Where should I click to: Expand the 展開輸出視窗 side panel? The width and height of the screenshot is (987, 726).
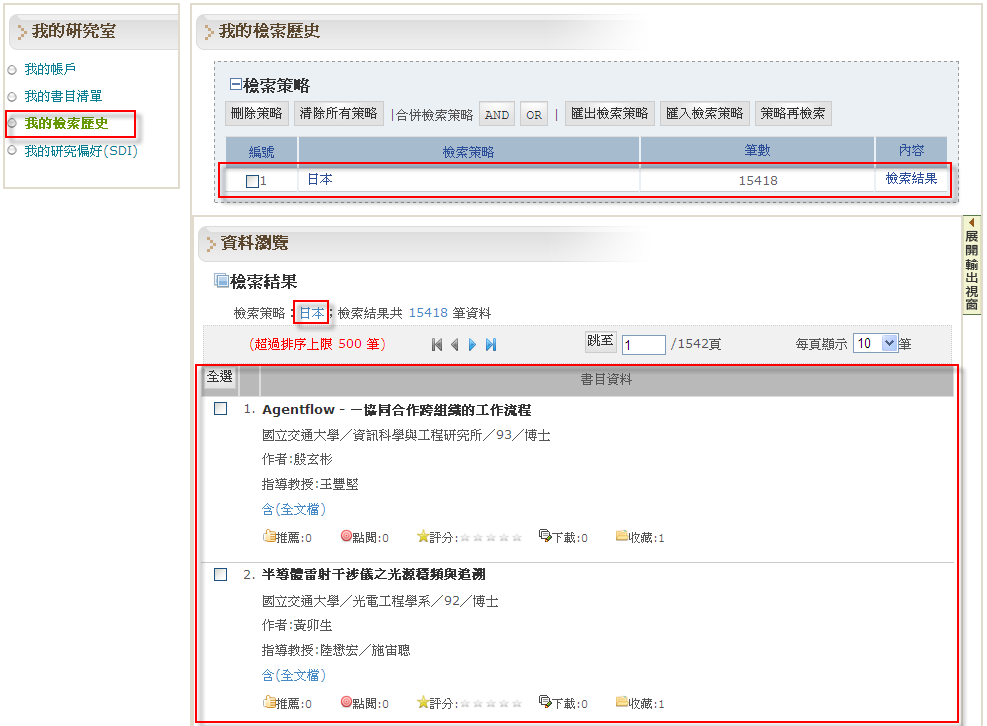971,264
